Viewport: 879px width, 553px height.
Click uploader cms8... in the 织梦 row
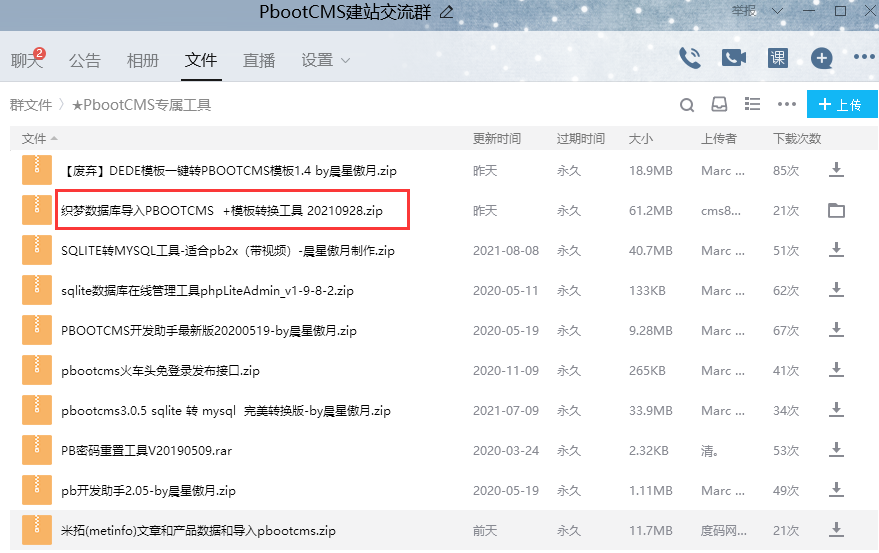click(721, 211)
